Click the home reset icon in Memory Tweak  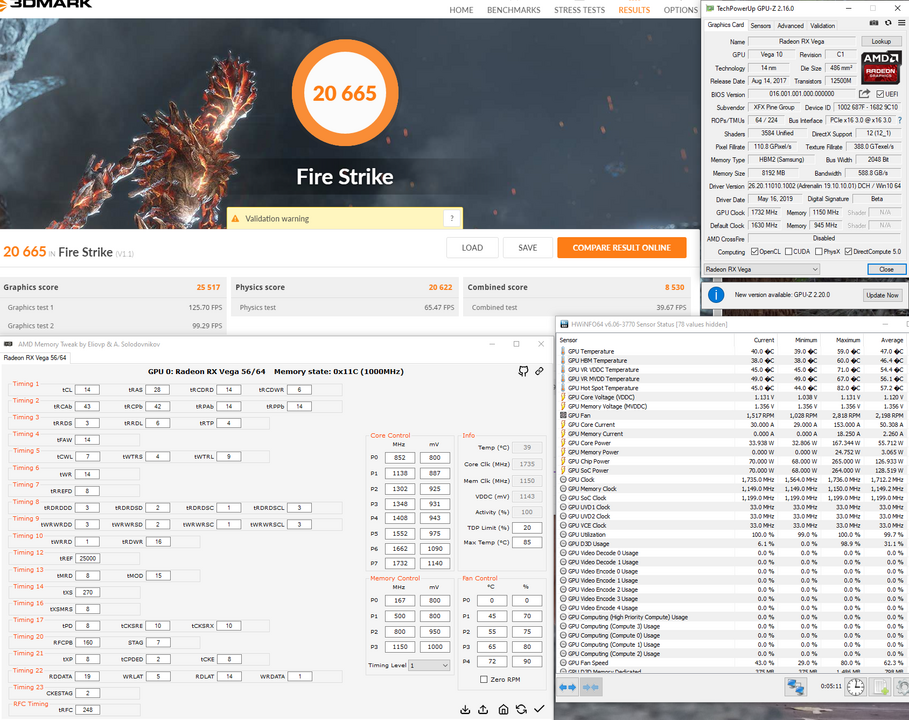503,710
